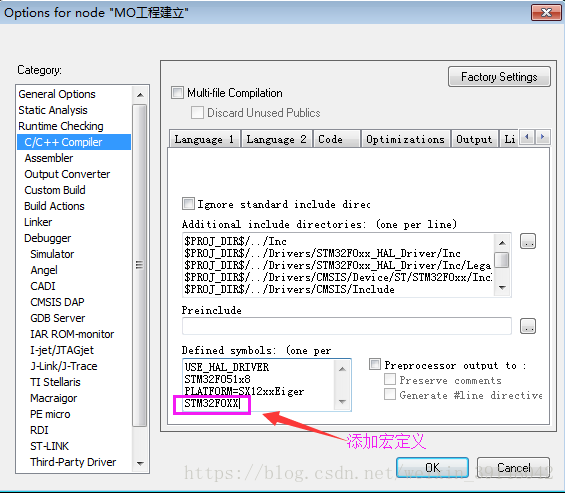
Task: Click category list scroll down arrow
Action: (140, 463)
